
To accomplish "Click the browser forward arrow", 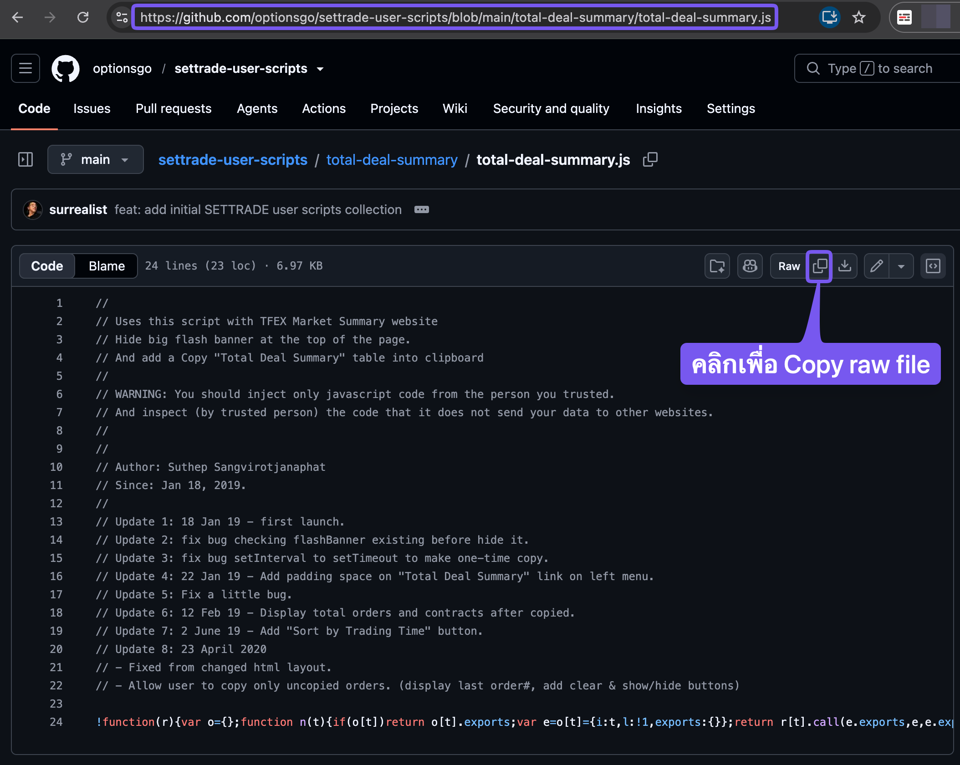I will pos(50,17).
